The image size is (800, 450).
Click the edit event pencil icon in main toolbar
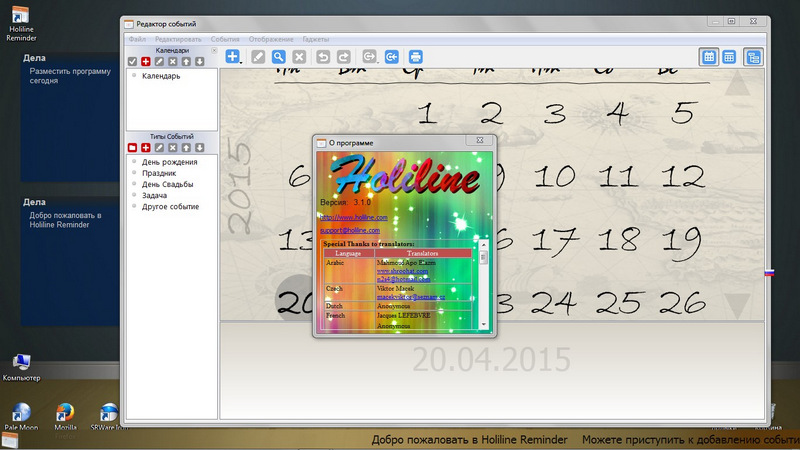tap(258, 57)
